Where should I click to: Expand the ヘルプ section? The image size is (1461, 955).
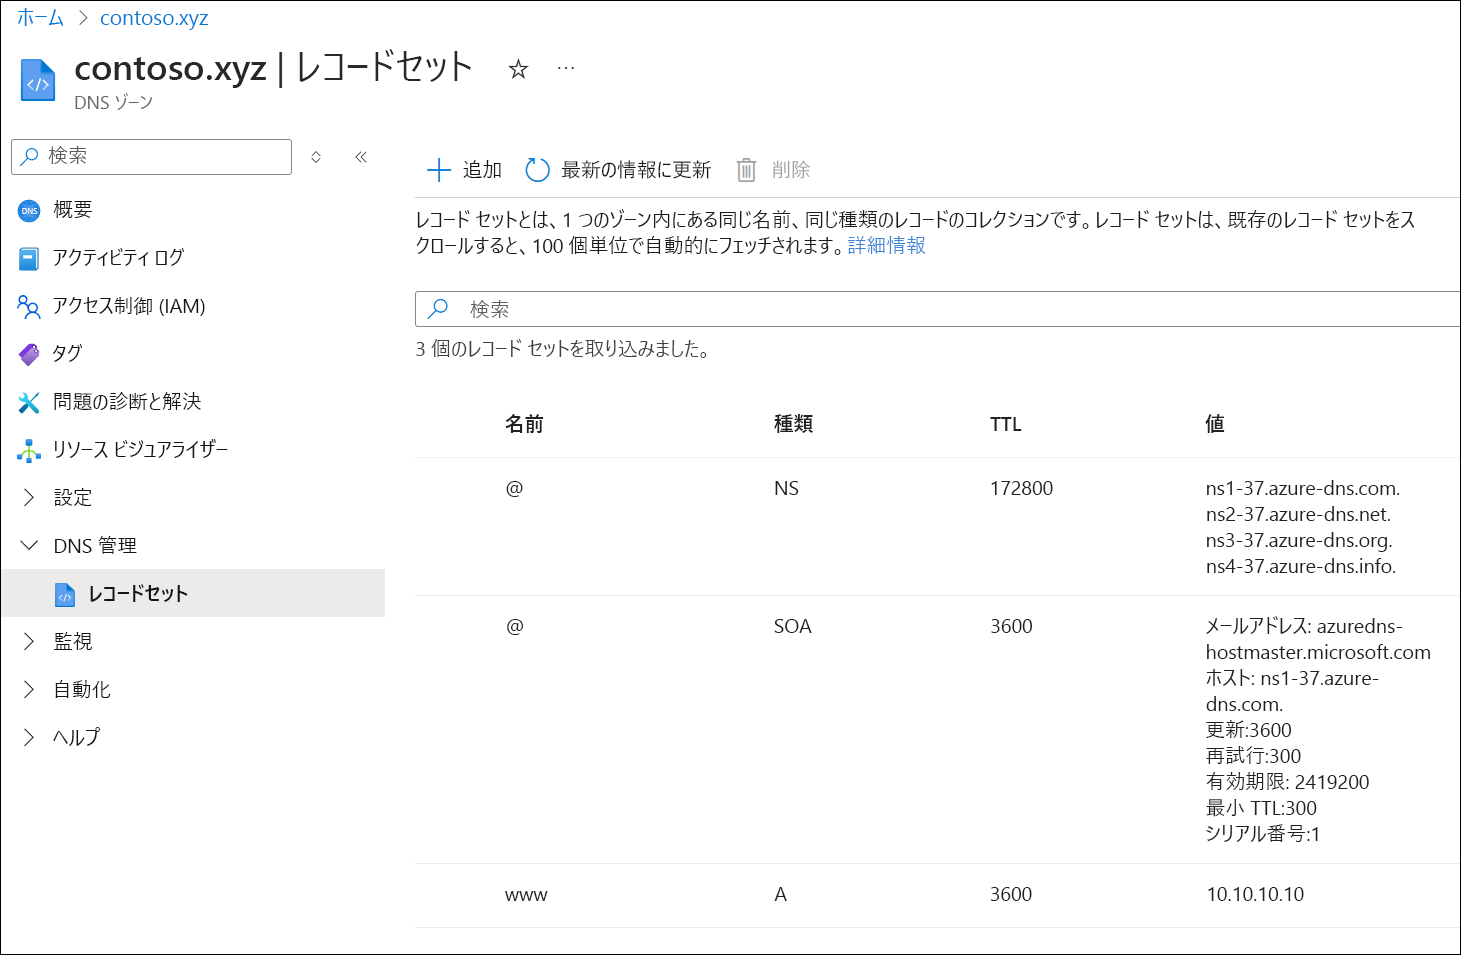pos(29,738)
